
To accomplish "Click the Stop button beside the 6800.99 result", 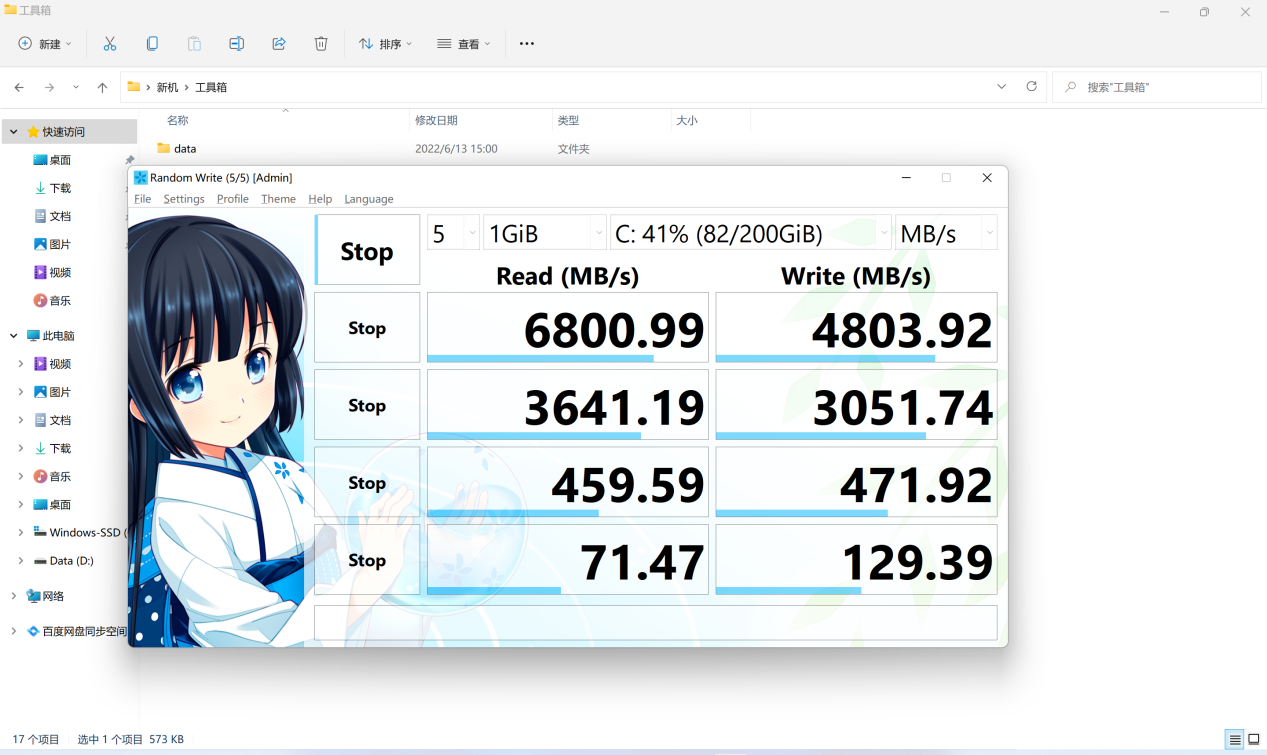I will 367,328.
